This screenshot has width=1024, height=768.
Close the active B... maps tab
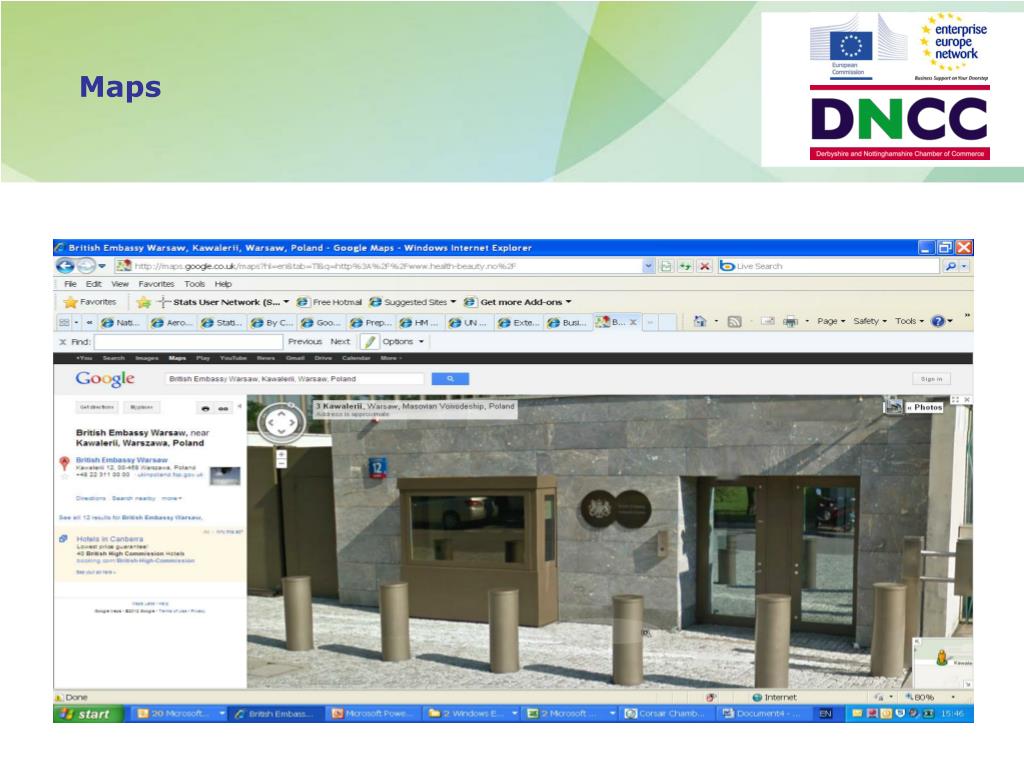point(633,322)
